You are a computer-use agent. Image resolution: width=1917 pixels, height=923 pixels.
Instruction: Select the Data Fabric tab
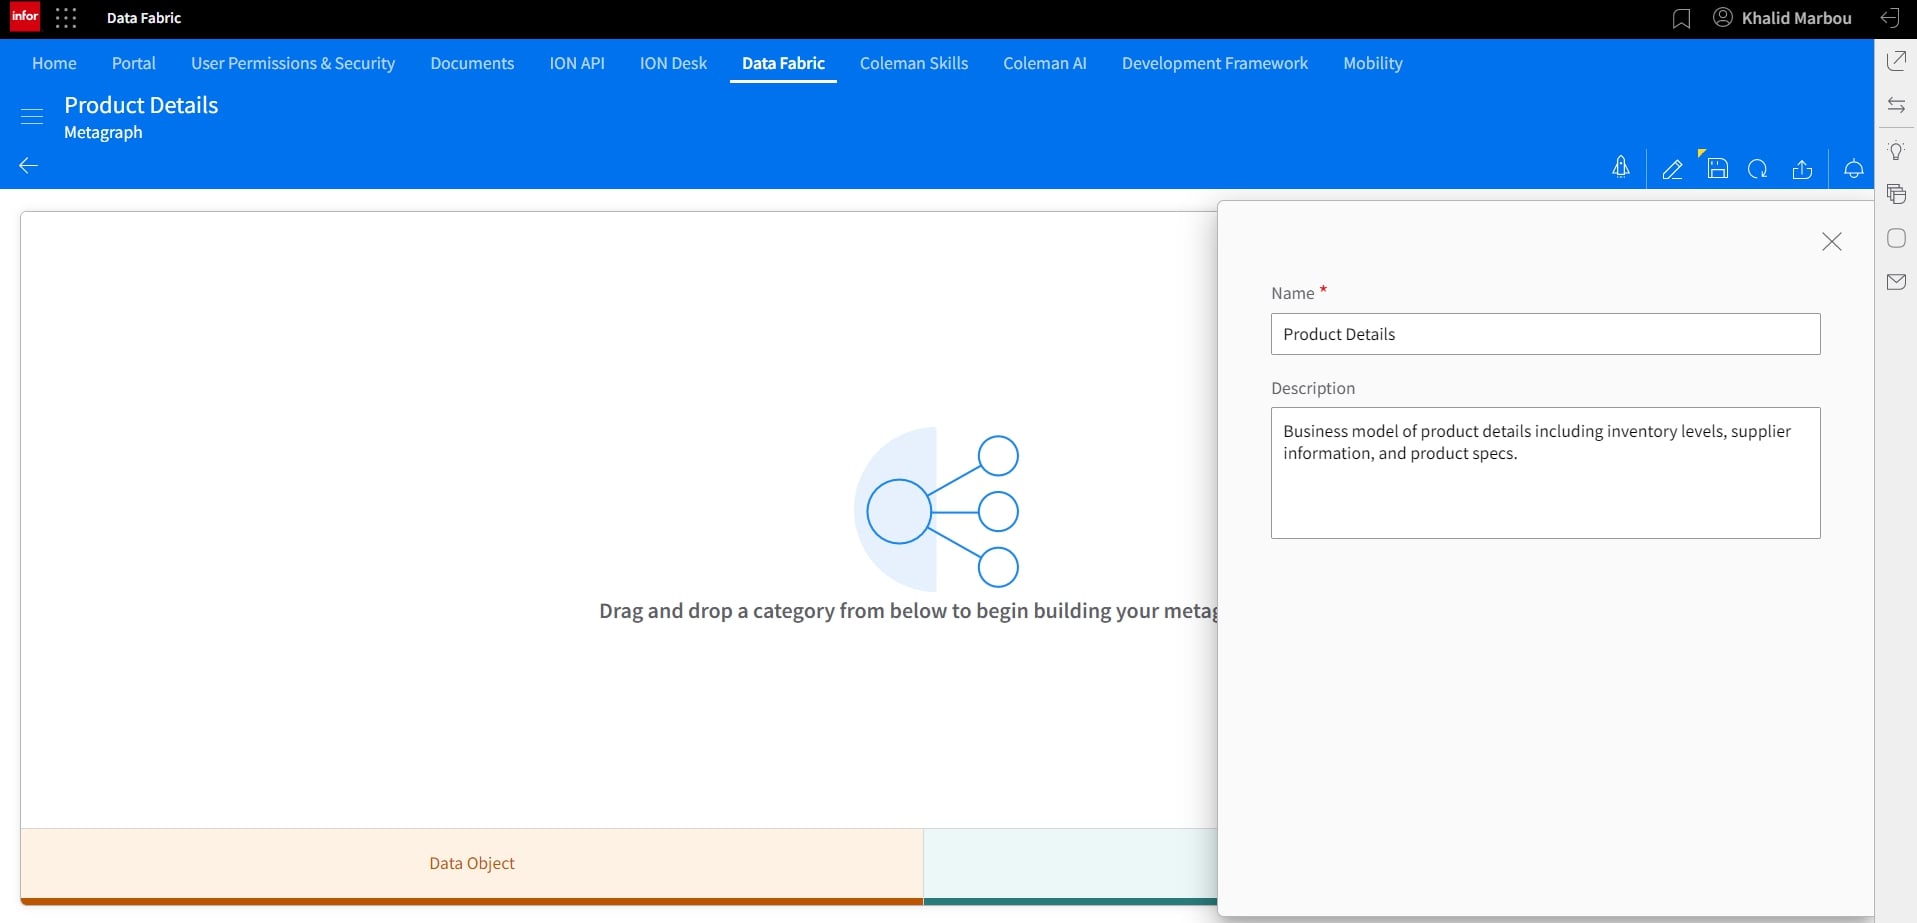(783, 63)
